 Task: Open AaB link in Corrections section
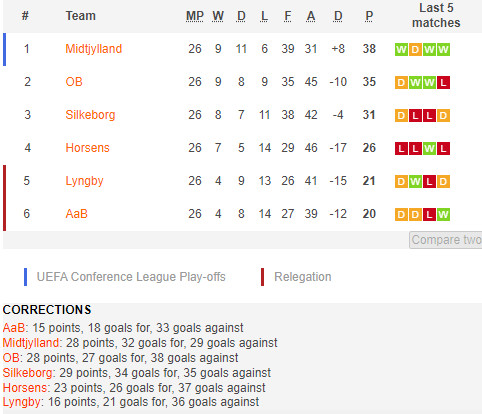pos(14,328)
